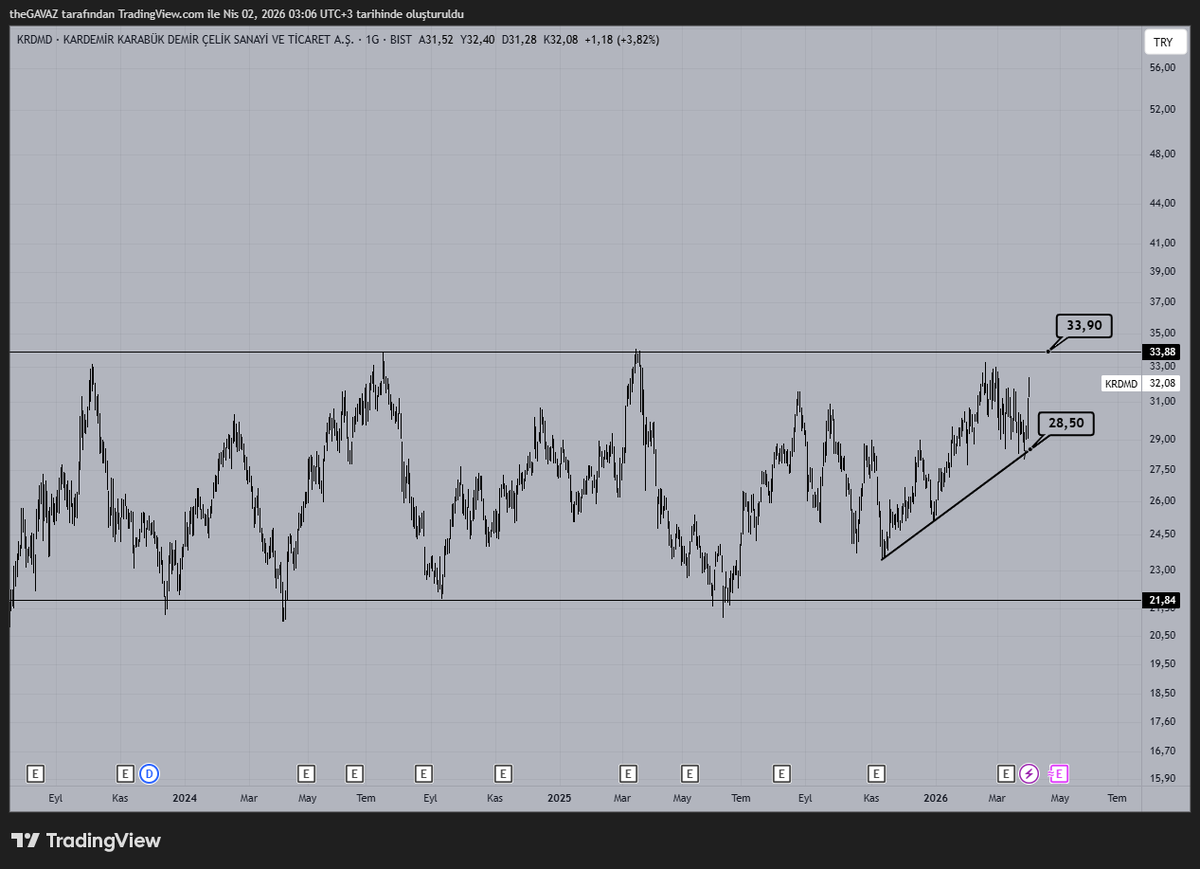This screenshot has height=869, width=1200.
Task: Click the 52,00 price axis label
Action: (1162, 108)
